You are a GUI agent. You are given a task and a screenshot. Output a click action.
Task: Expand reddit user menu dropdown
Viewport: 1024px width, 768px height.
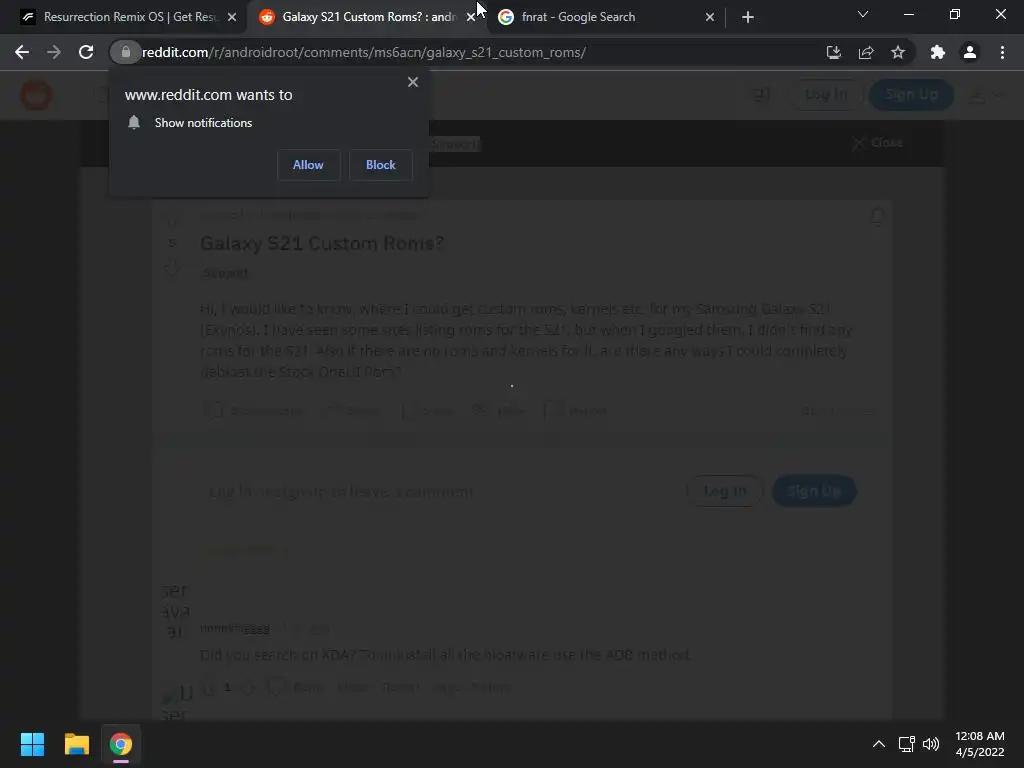[985, 95]
